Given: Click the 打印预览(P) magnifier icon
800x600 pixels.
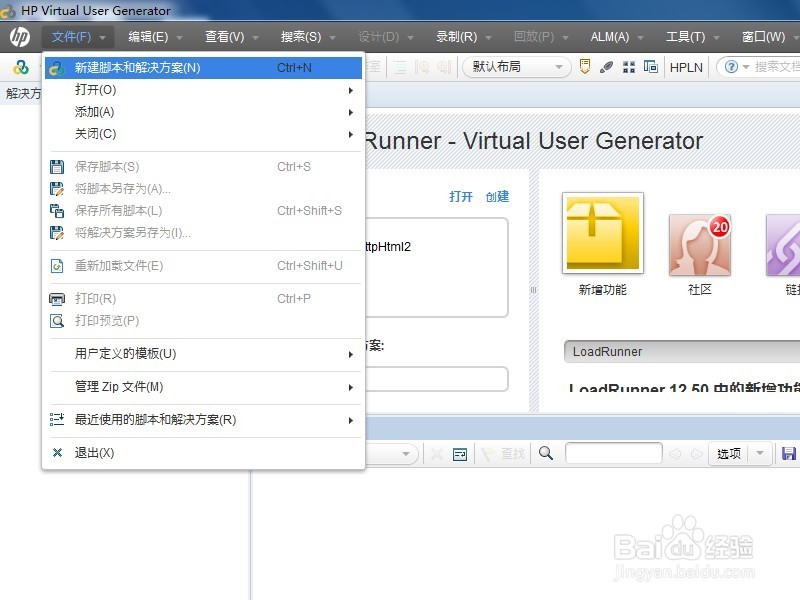Looking at the screenshot, I should coord(57,321).
